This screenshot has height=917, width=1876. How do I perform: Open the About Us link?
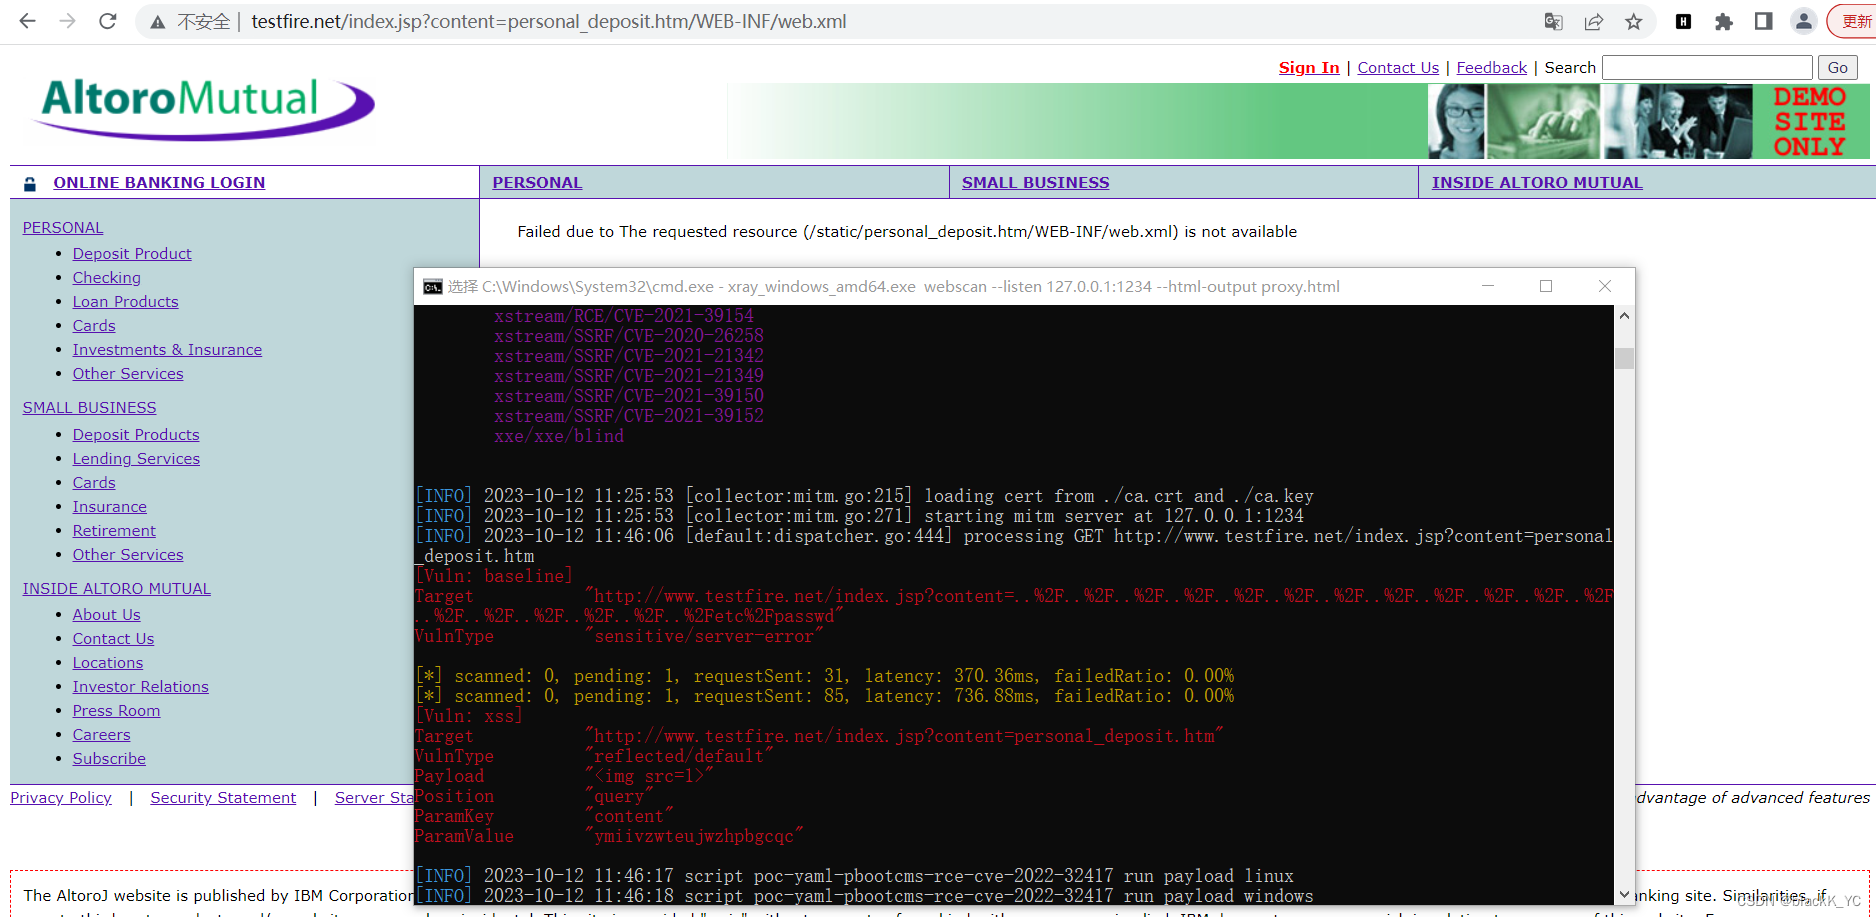click(x=106, y=615)
